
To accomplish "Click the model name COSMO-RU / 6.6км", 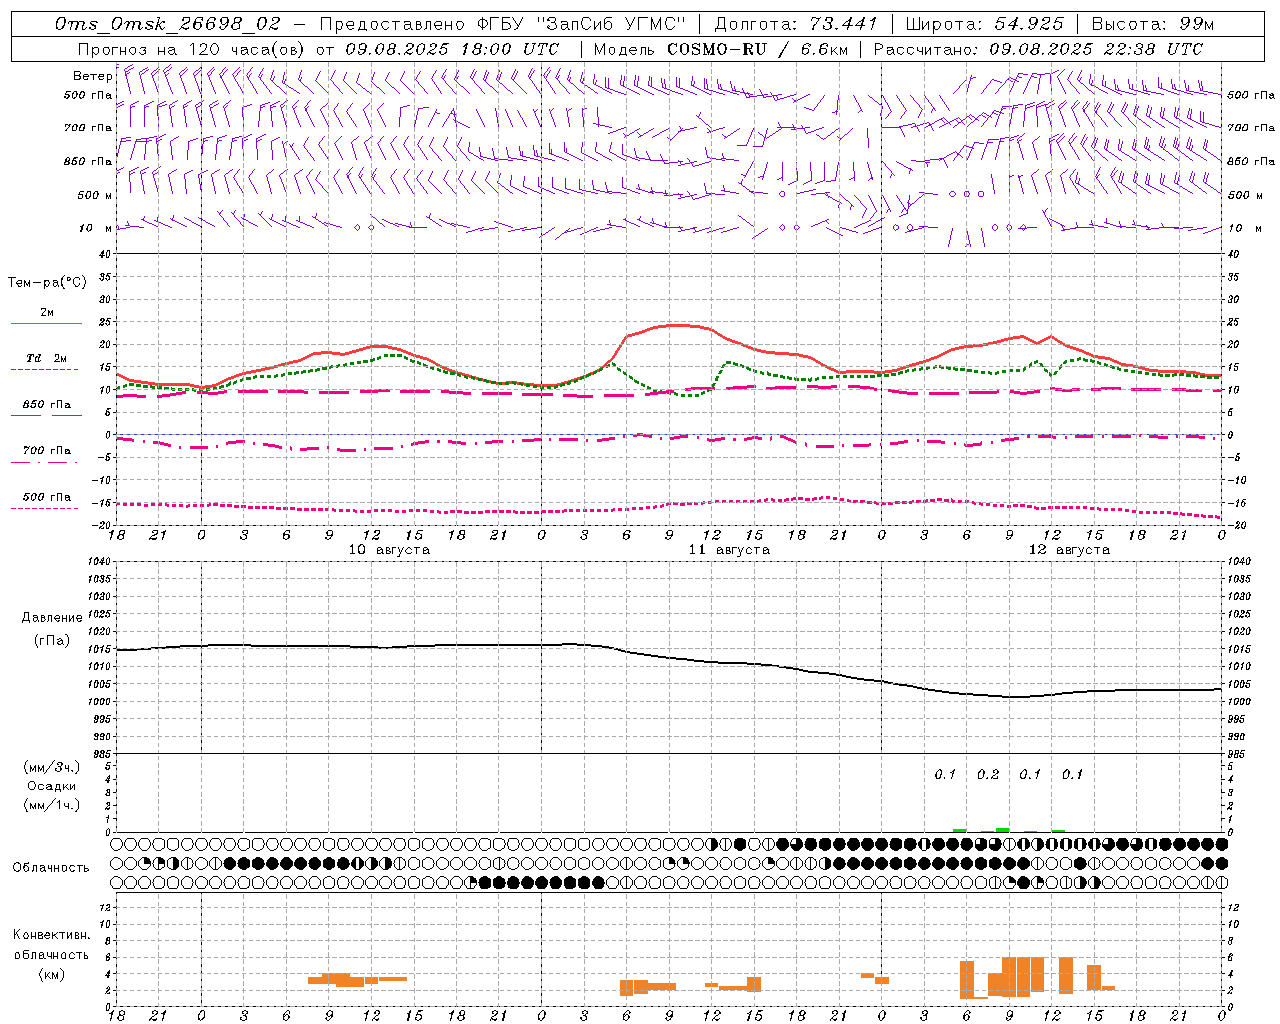I will click(758, 49).
